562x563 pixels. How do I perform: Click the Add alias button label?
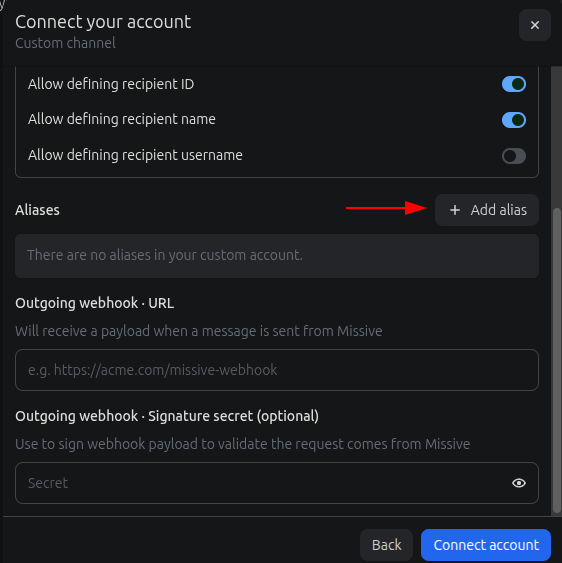(498, 210)
